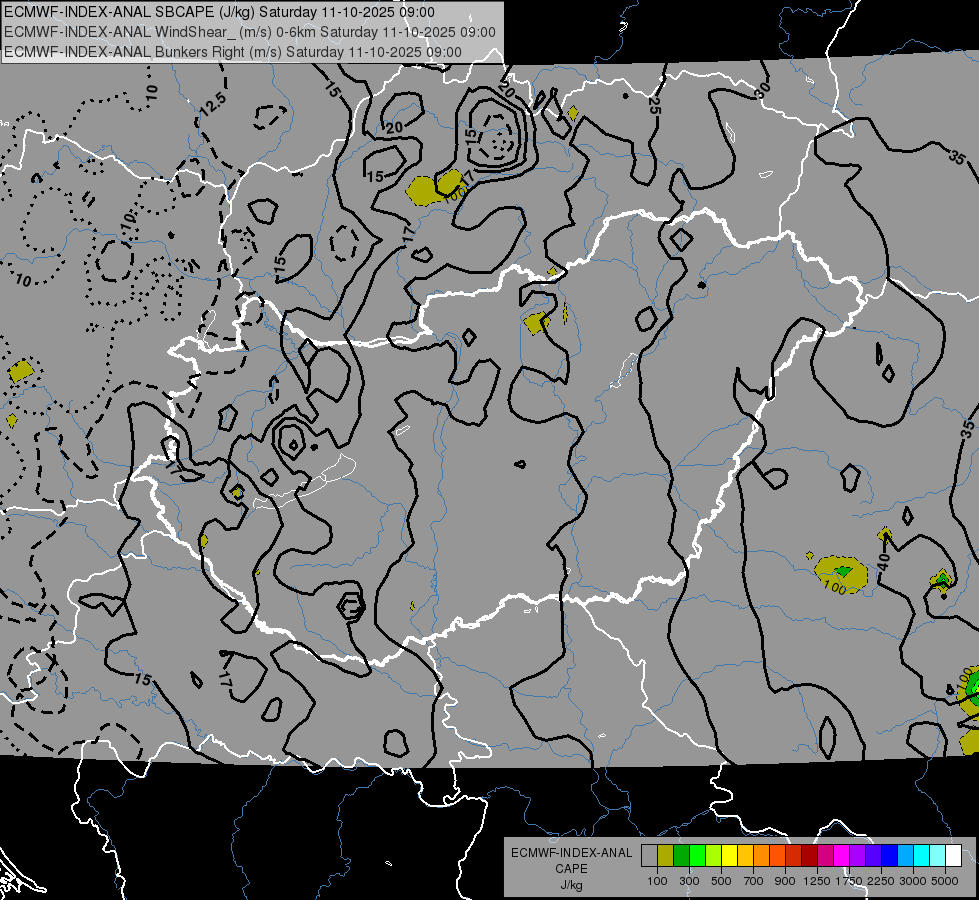Select the WindShear 0-6km title line
Viewport: 979px width, 900px height.
coord(250,31)
